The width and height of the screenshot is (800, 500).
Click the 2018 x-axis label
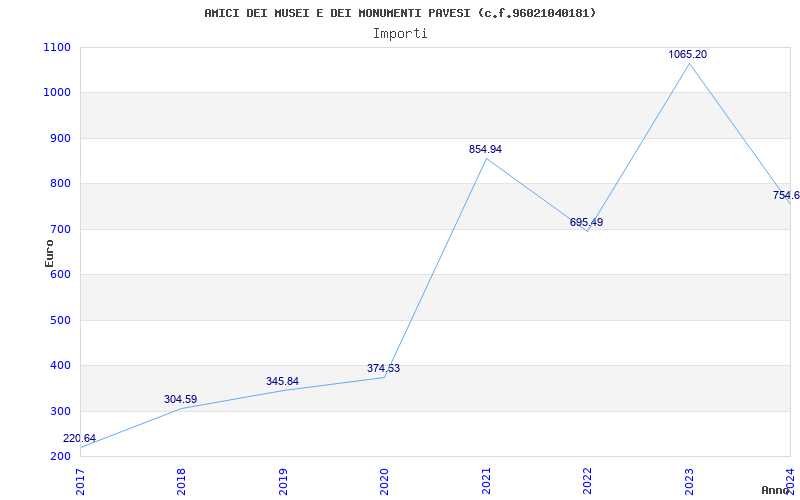point(182,482)
